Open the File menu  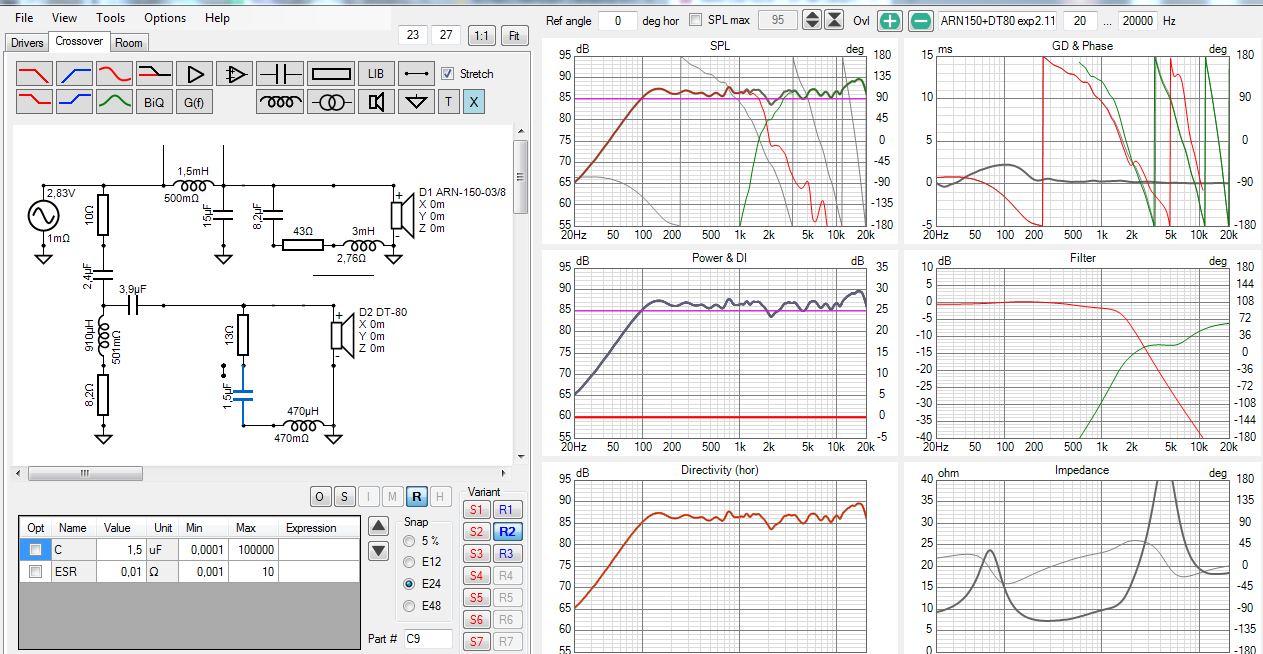tap(24, 18)
